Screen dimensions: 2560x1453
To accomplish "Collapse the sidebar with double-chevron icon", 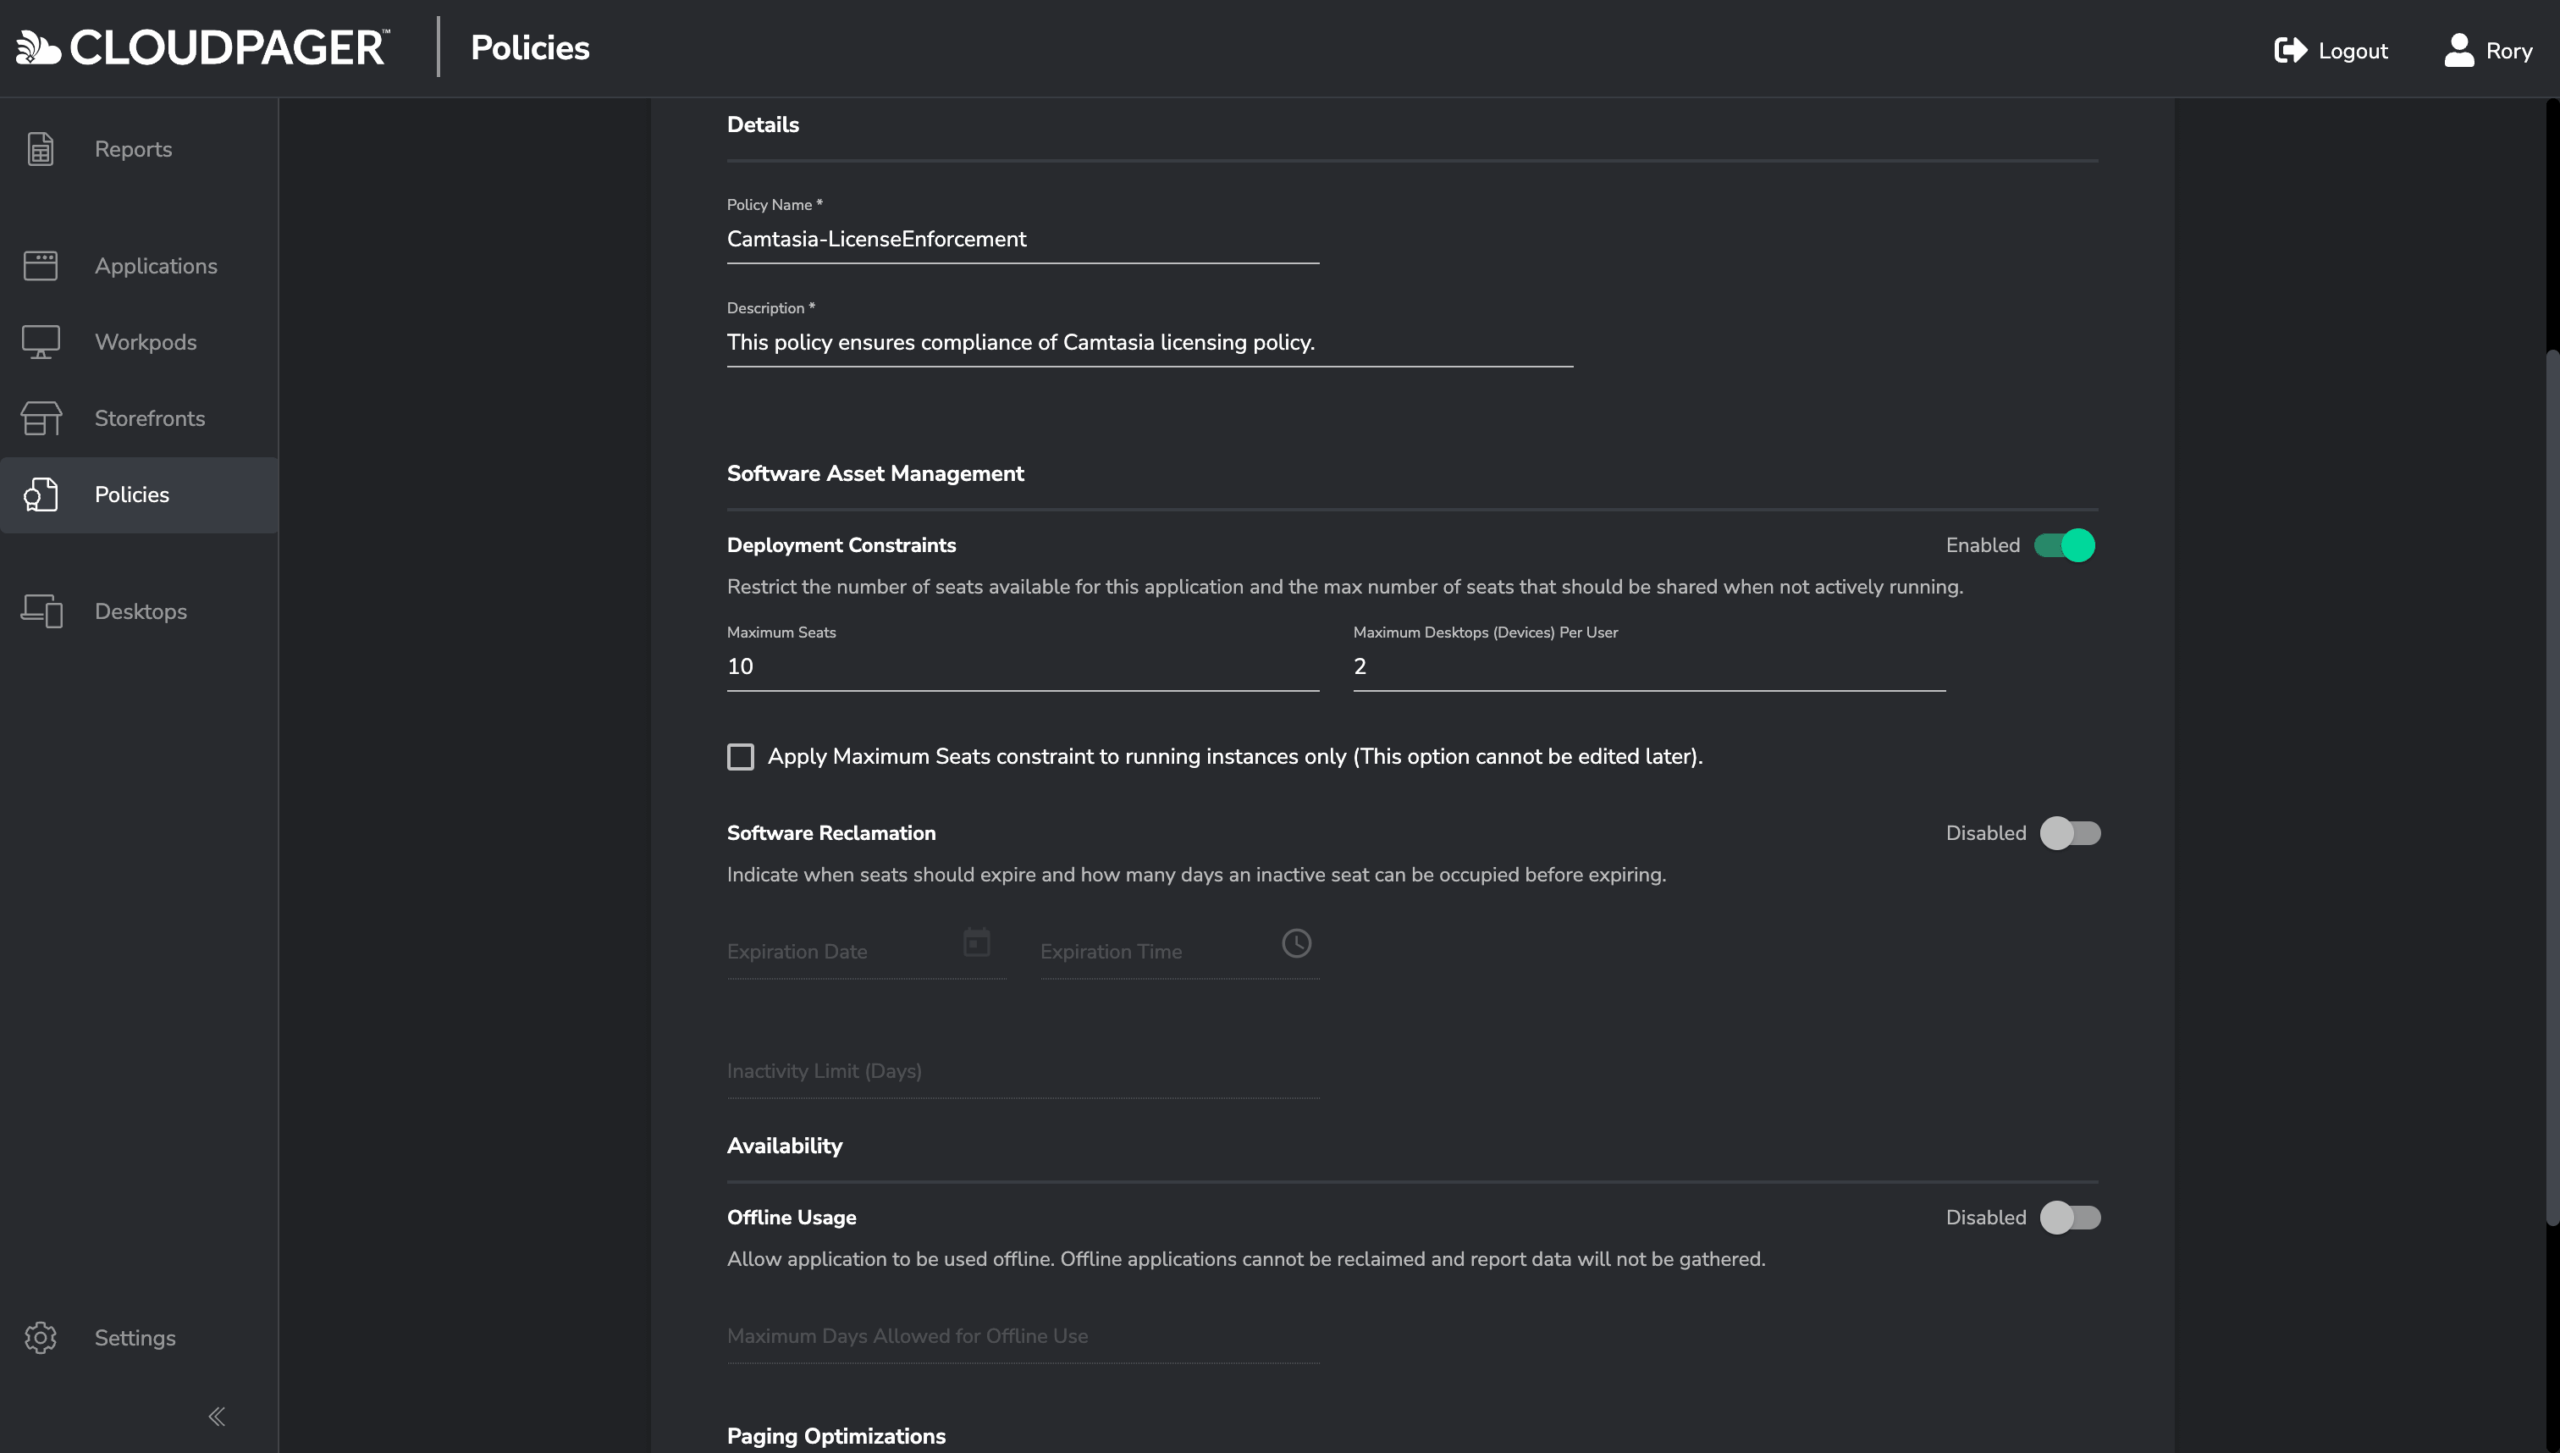I will tap(217, 1416).
